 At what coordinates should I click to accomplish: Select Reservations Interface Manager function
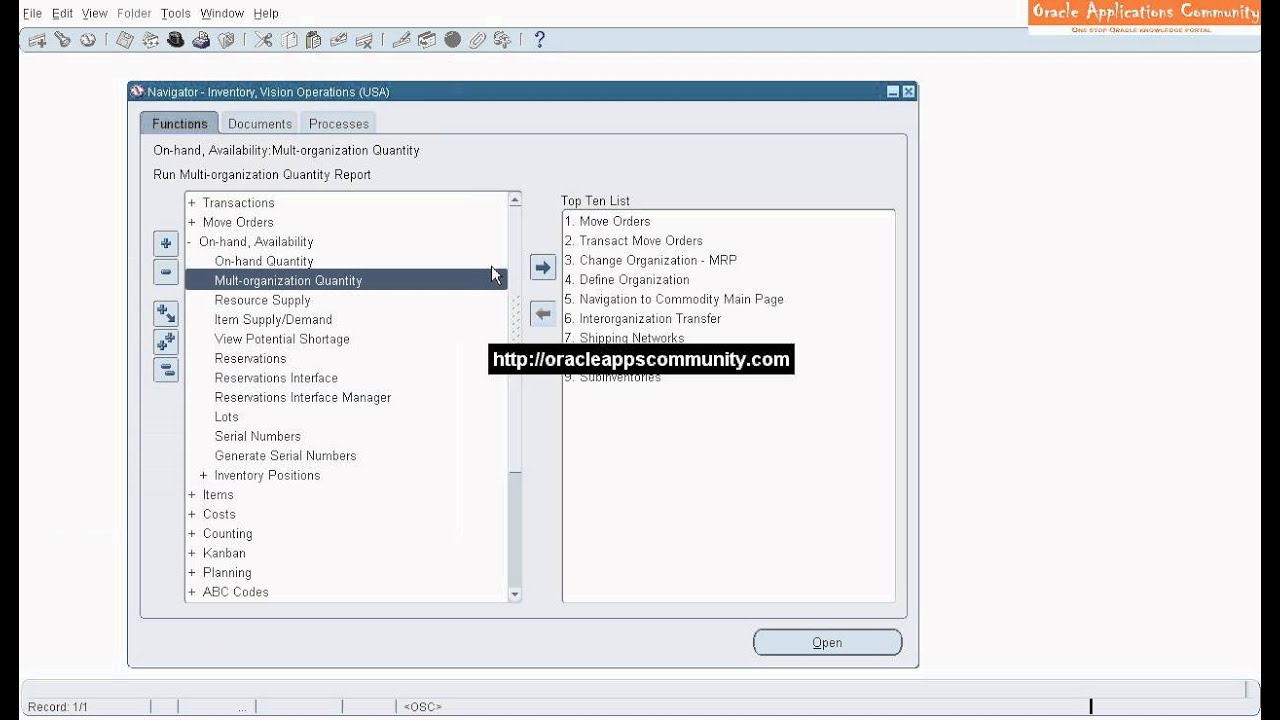point(303,398)
